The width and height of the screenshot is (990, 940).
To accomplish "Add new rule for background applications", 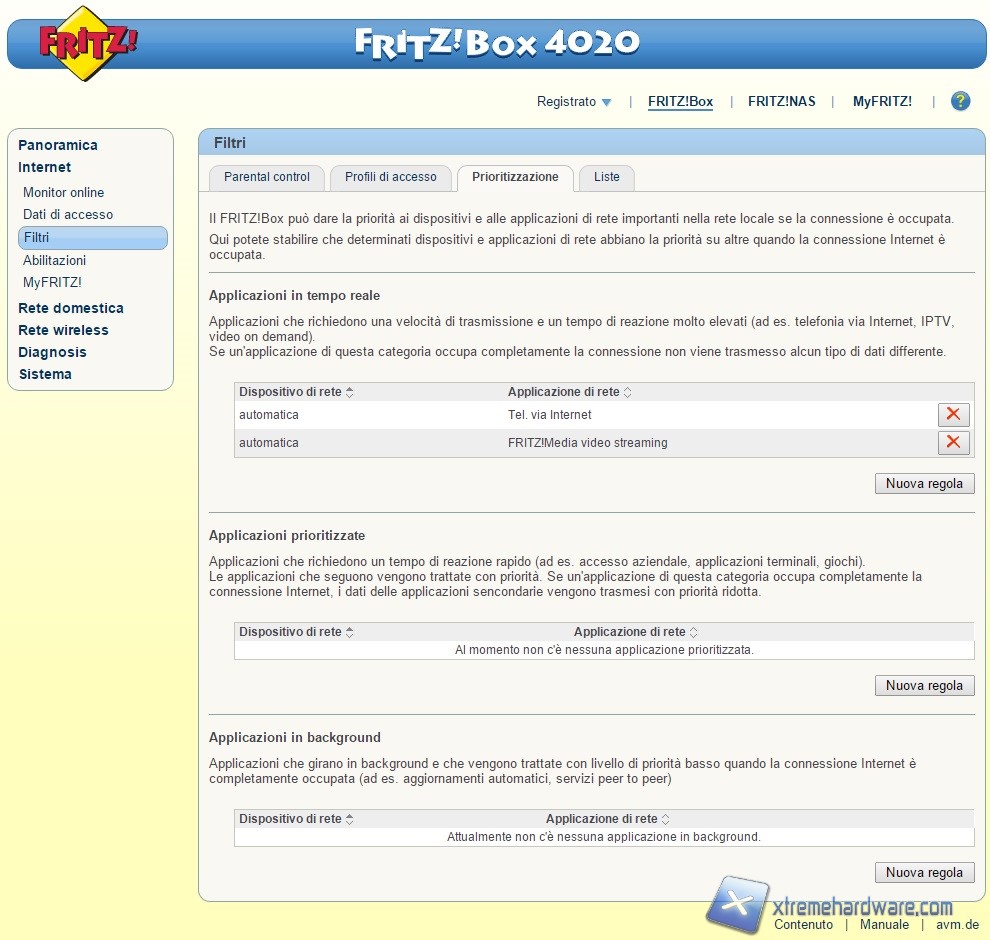I will 924,873.
